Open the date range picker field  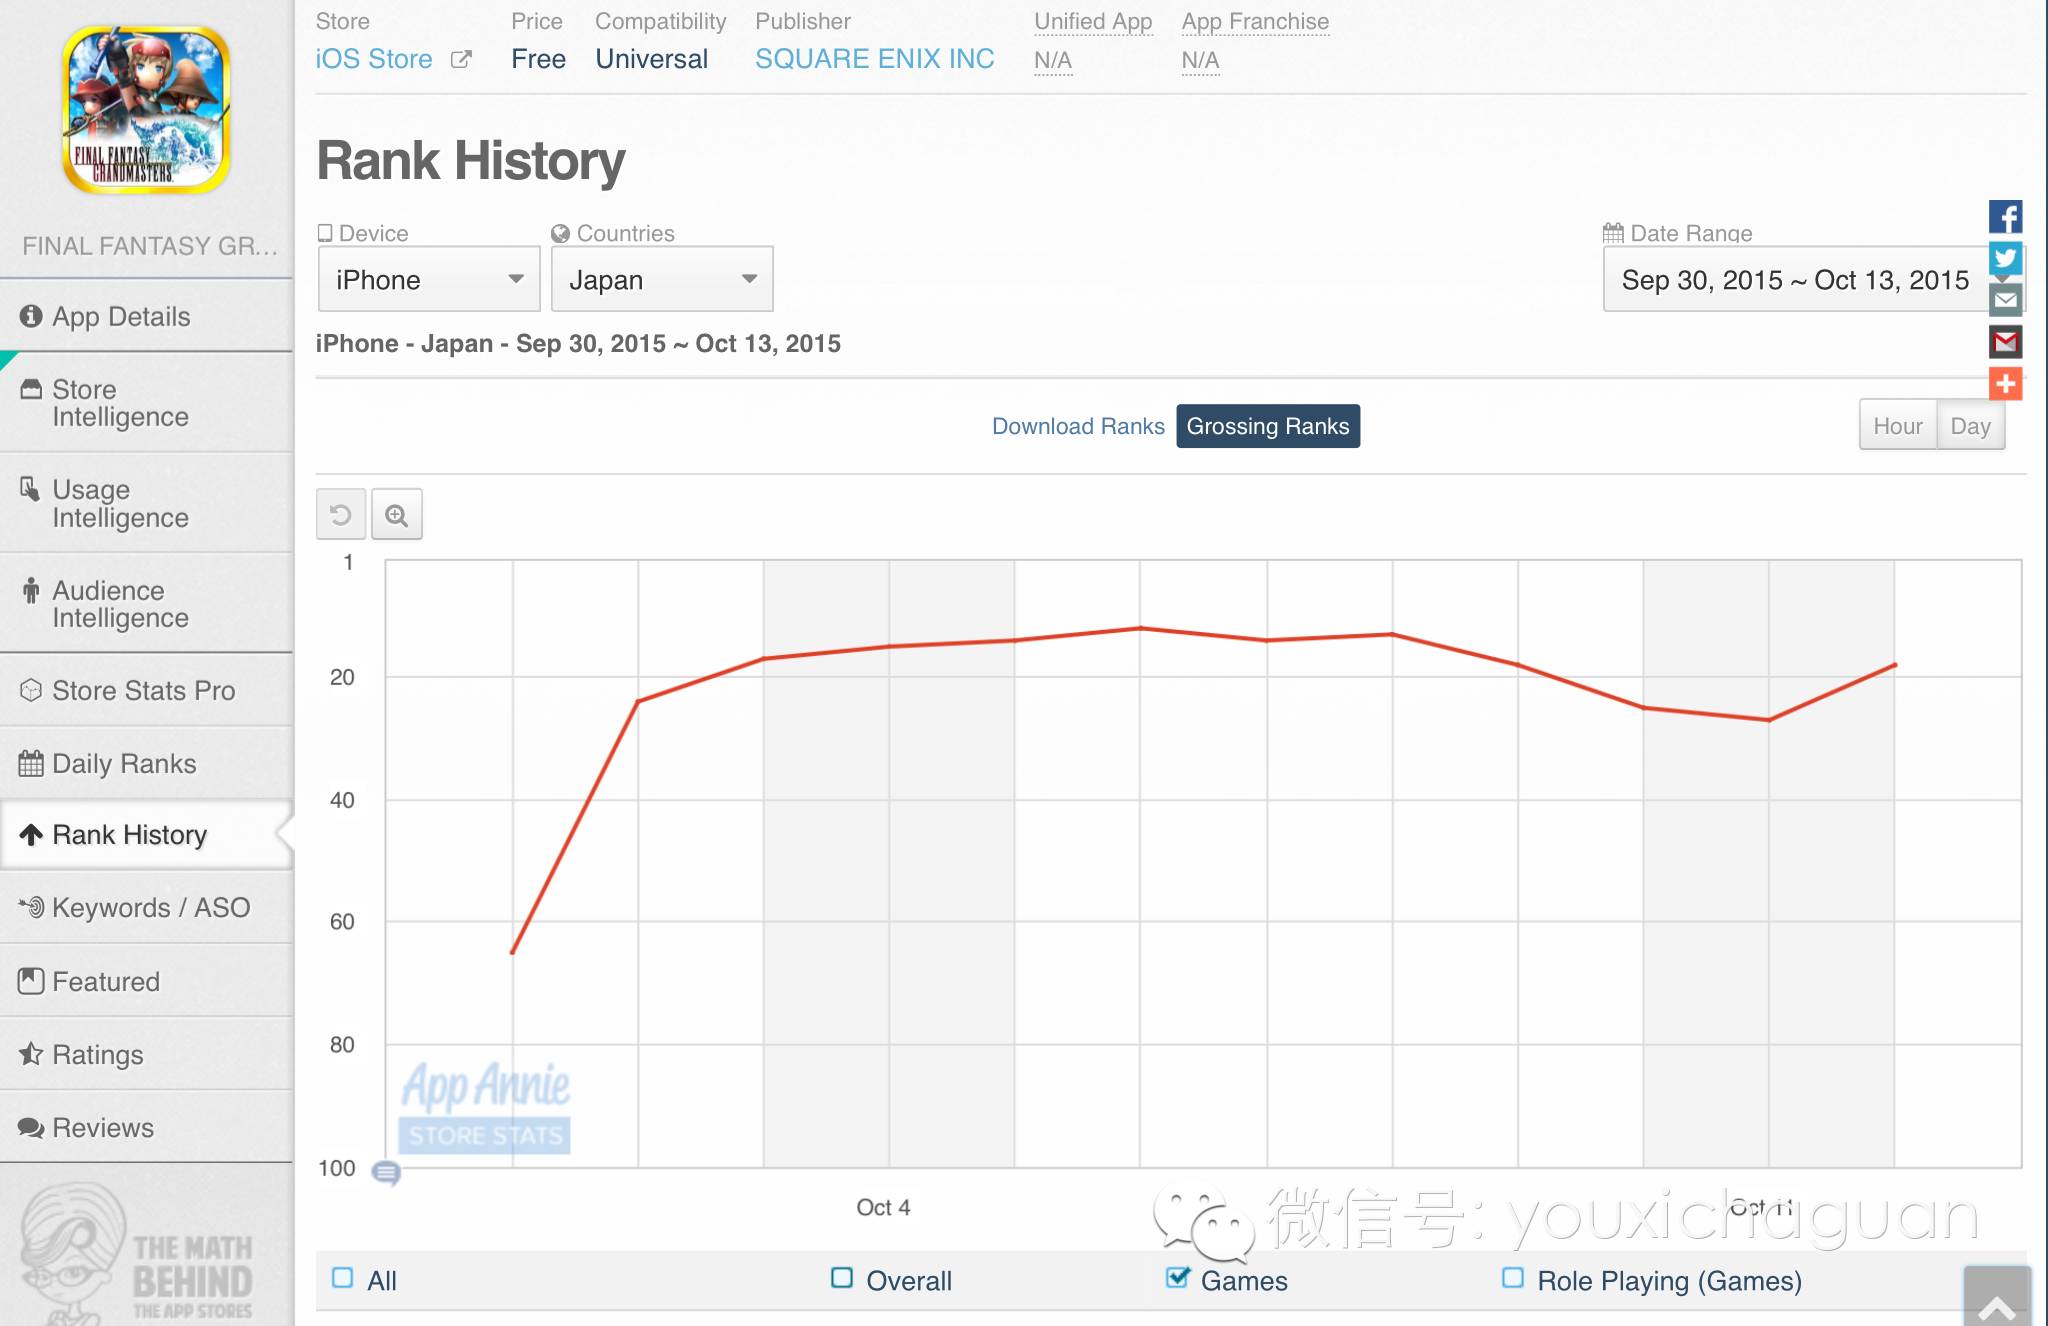point(1795,280)
